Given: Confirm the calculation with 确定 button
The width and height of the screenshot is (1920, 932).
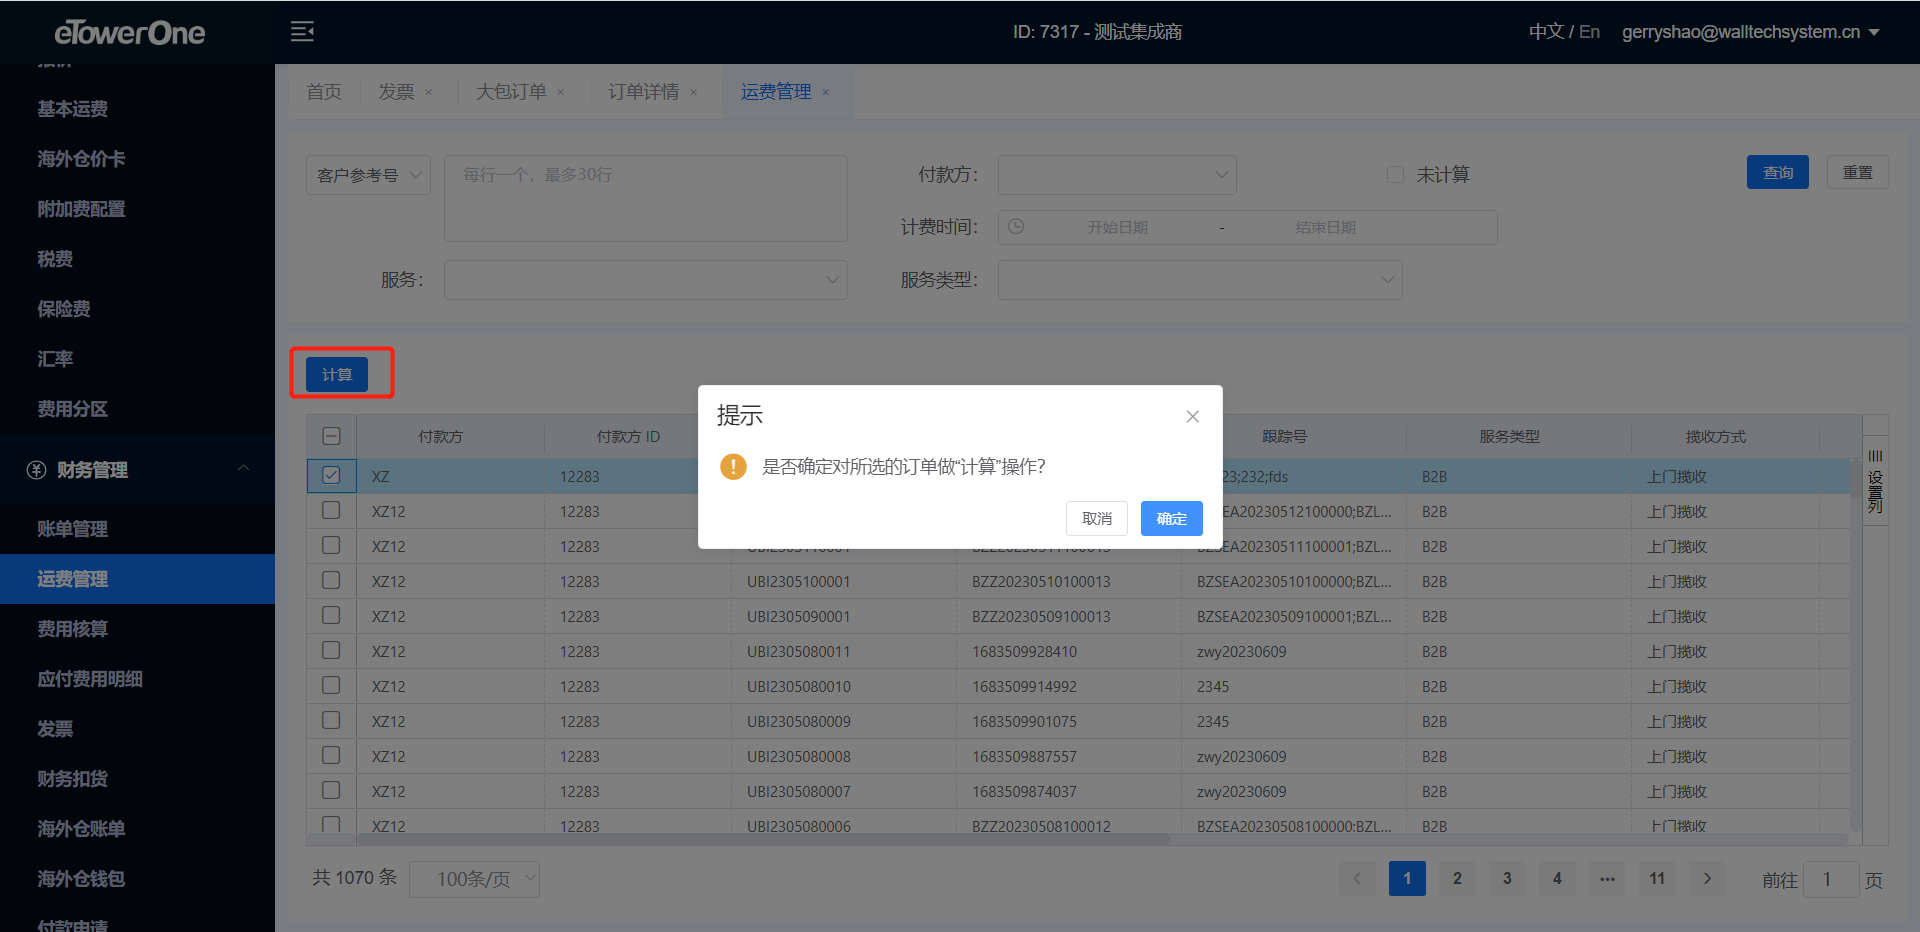Looking at the screenshot, I should coord(1171,518).
